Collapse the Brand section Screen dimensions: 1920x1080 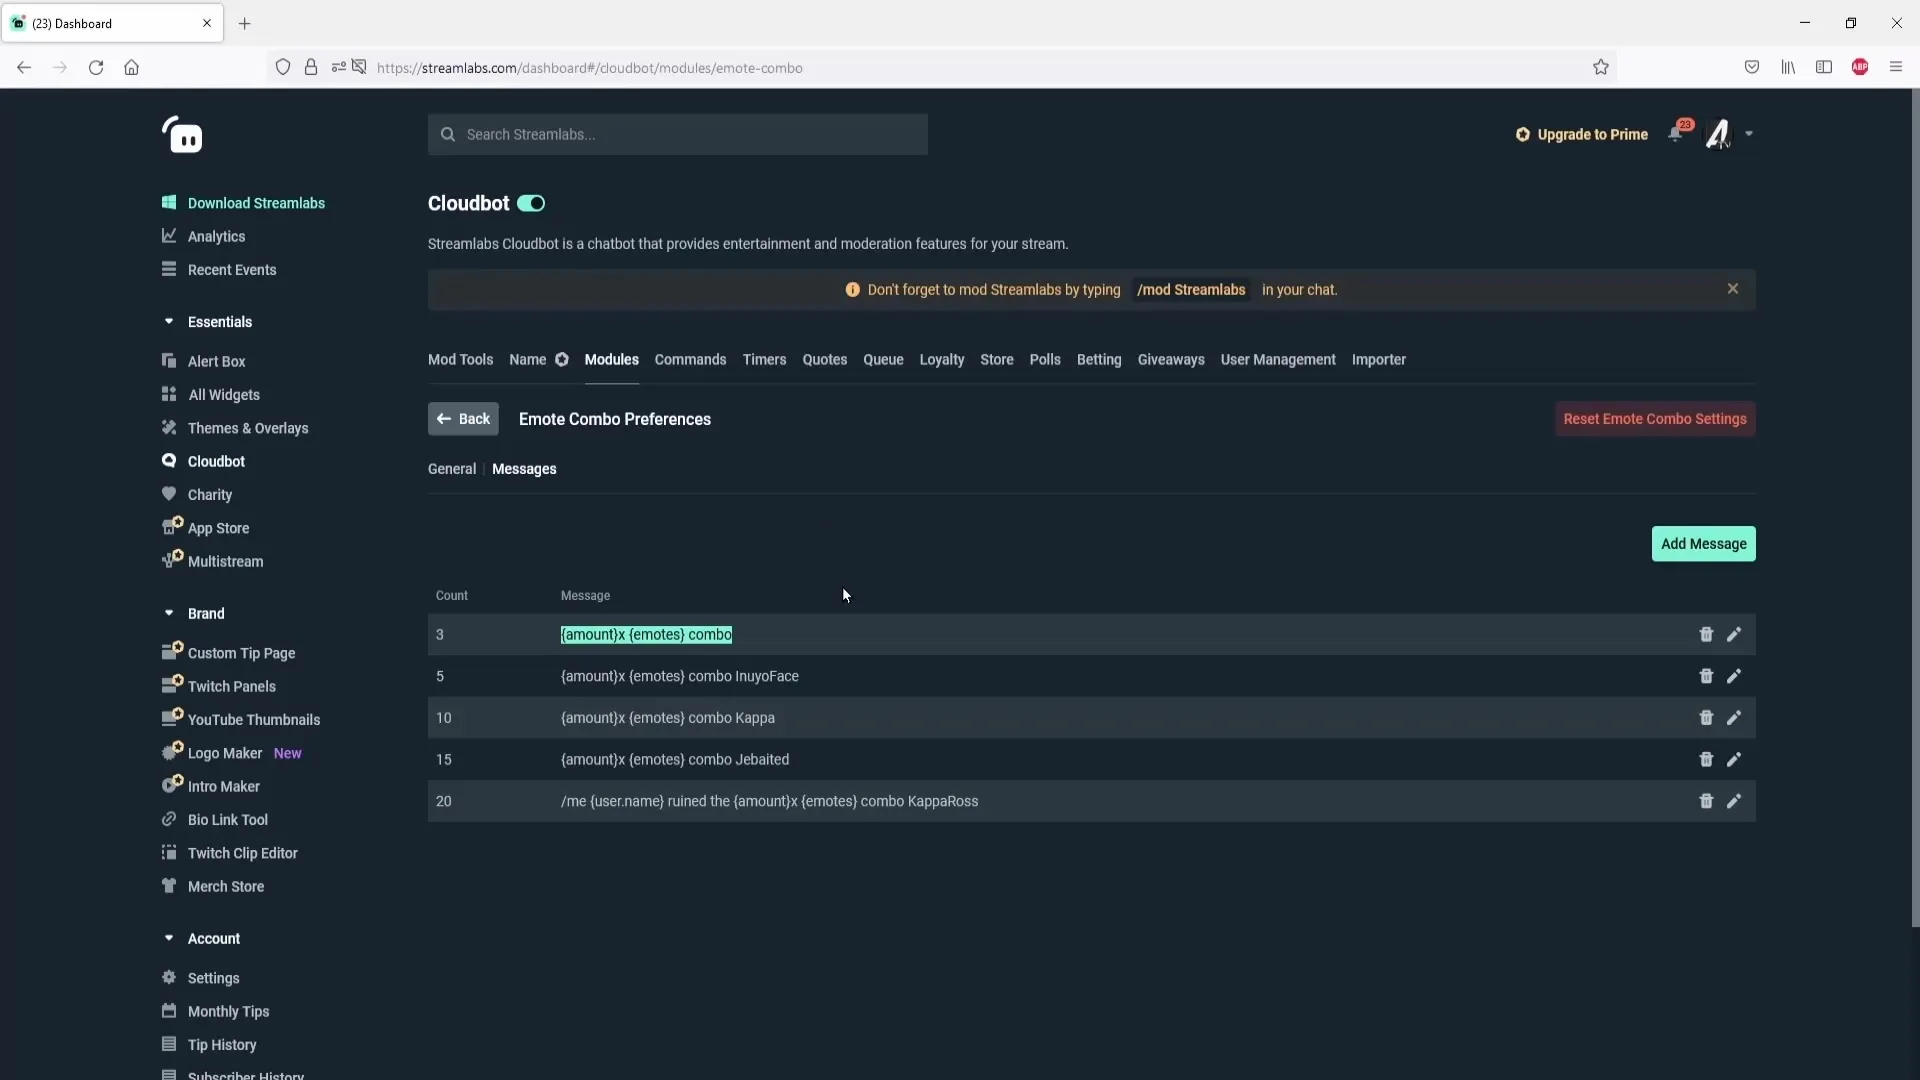tap(169, 613)
